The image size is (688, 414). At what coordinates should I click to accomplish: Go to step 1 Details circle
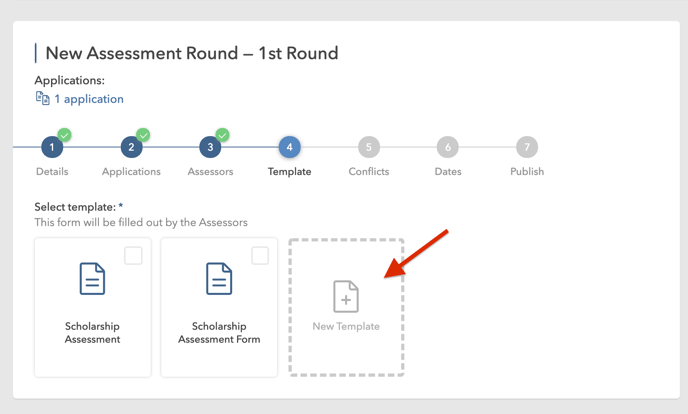click(52, 147)
